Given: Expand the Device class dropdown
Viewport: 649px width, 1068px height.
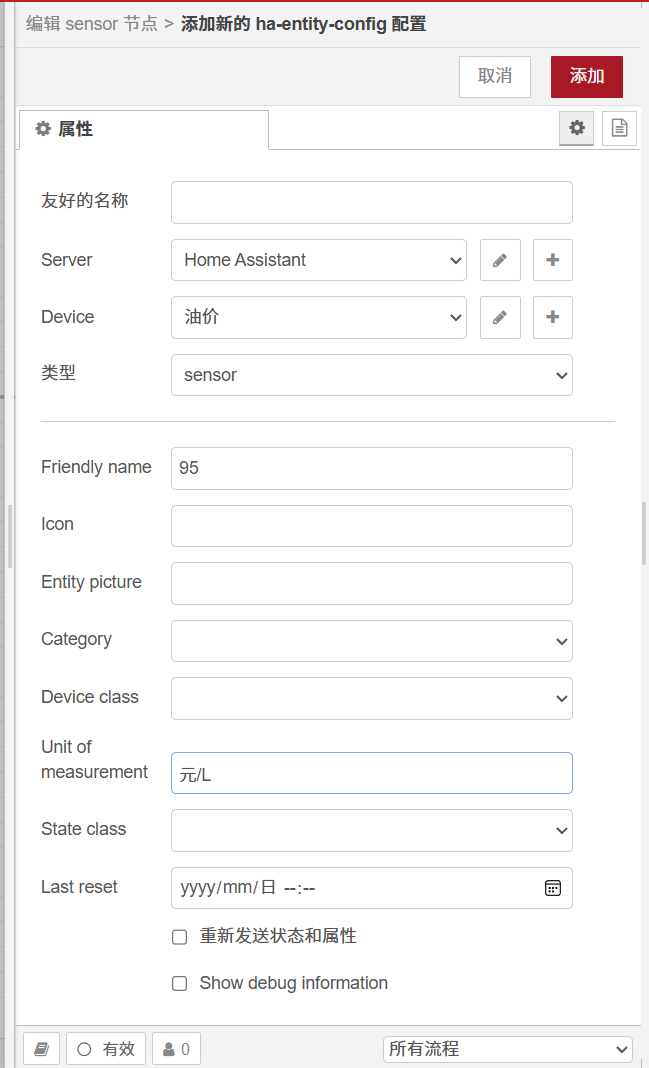Looking at the screenshot, I should pos(372,698).
